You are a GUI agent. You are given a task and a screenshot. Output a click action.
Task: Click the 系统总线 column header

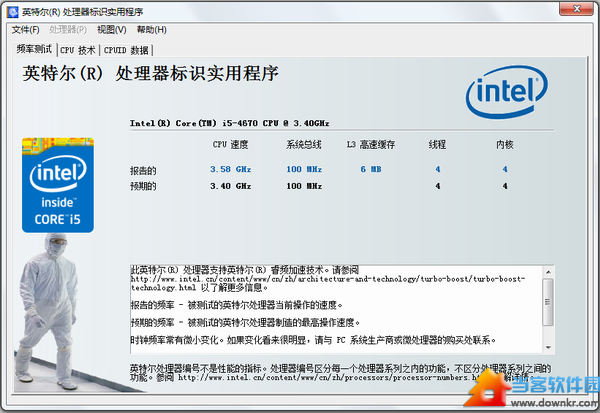coord(304,145)
